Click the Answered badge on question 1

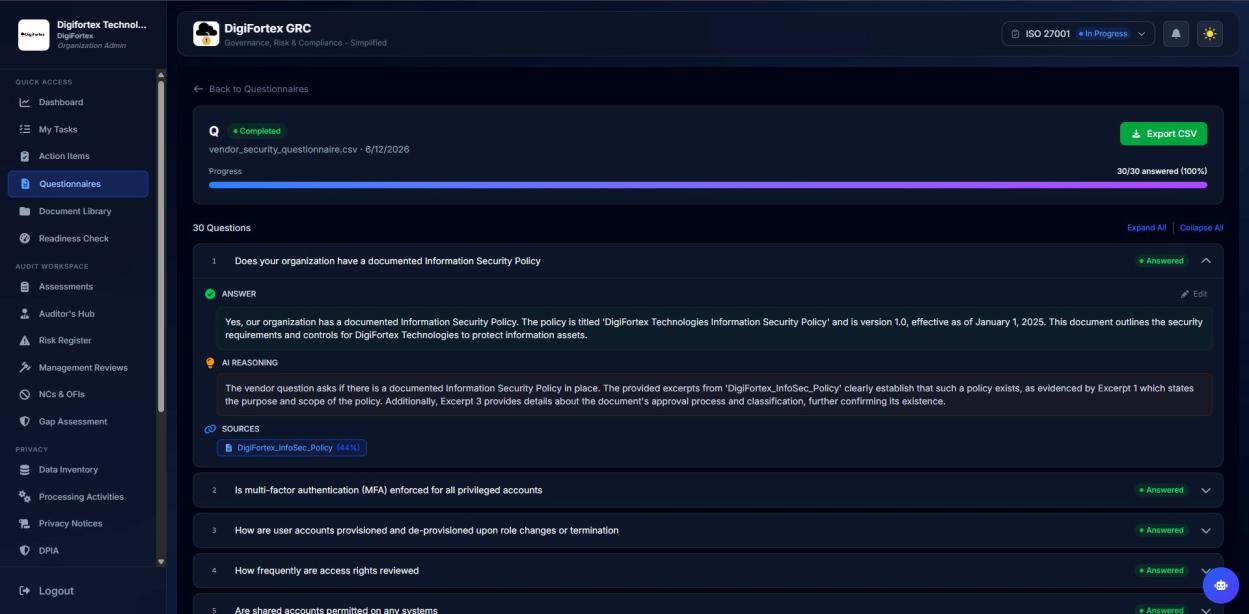coord(1161,261)
